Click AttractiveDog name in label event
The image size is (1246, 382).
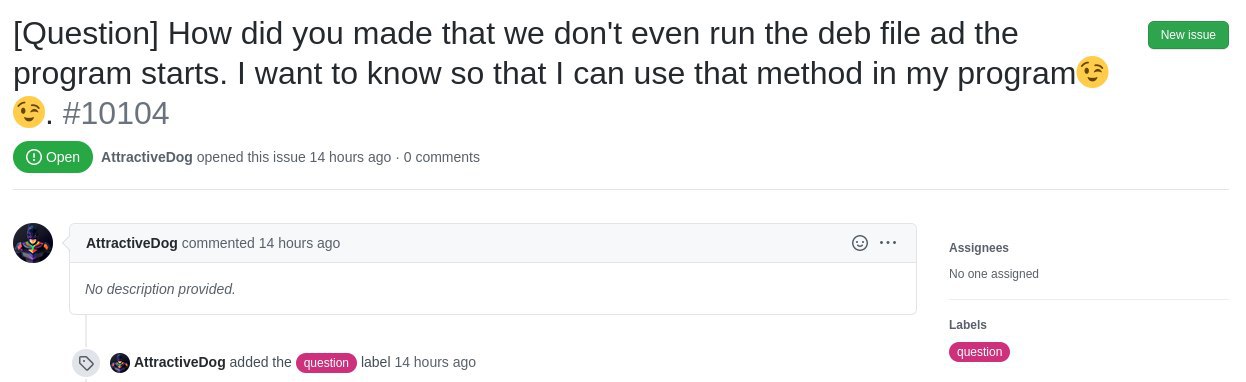pyautogui.click(x=180, y=362)
